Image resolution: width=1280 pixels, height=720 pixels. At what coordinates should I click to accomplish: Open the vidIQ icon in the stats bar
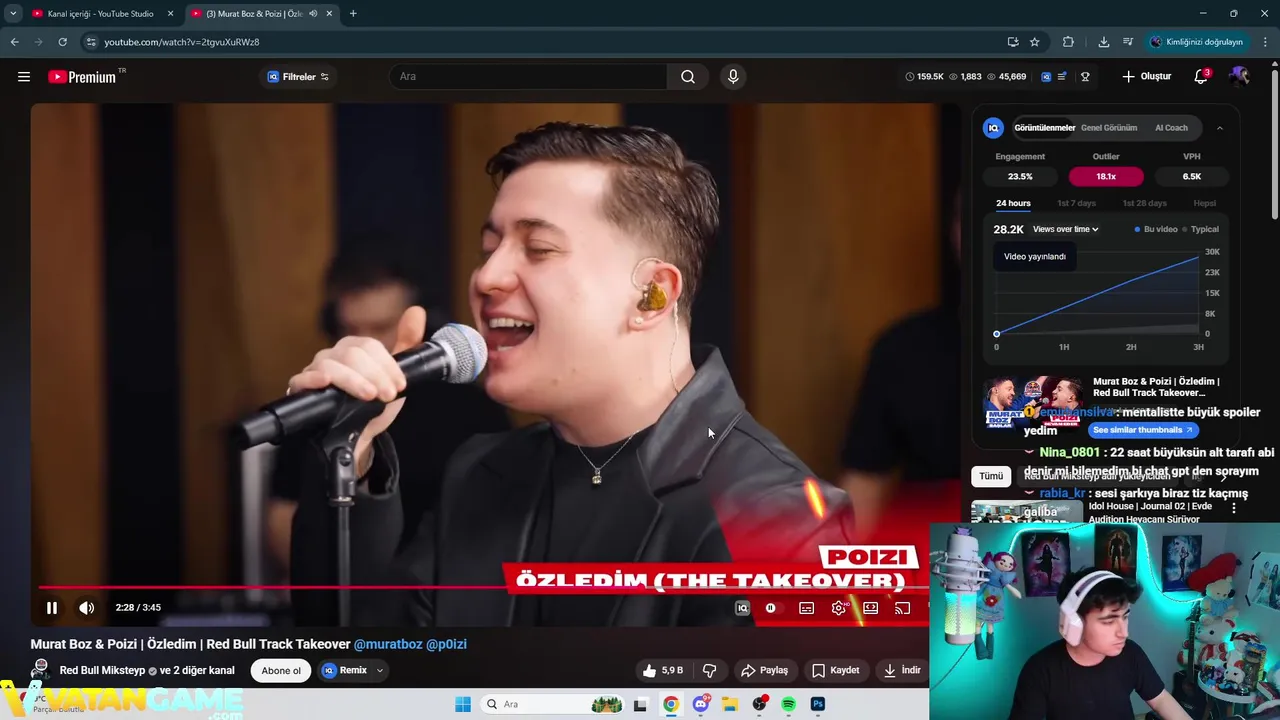(x=1046, y=77)
